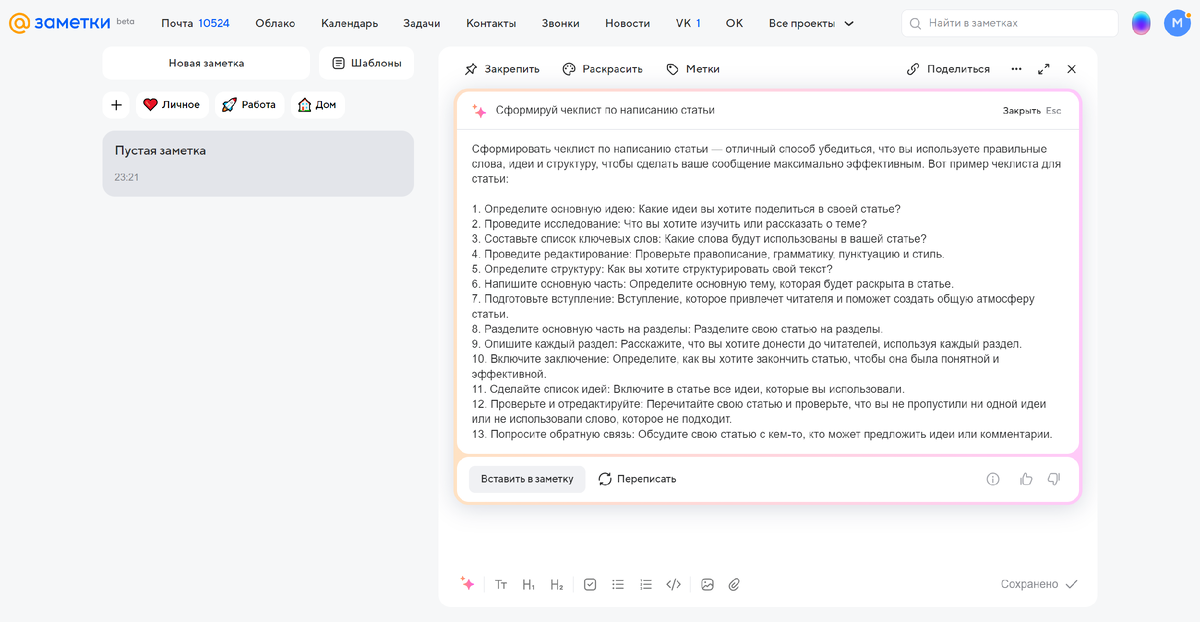Select the AI sparkle assistant icon in editor toolbar
The image size is (1200, 622).
pyautogui.click(x=468, y=584)
